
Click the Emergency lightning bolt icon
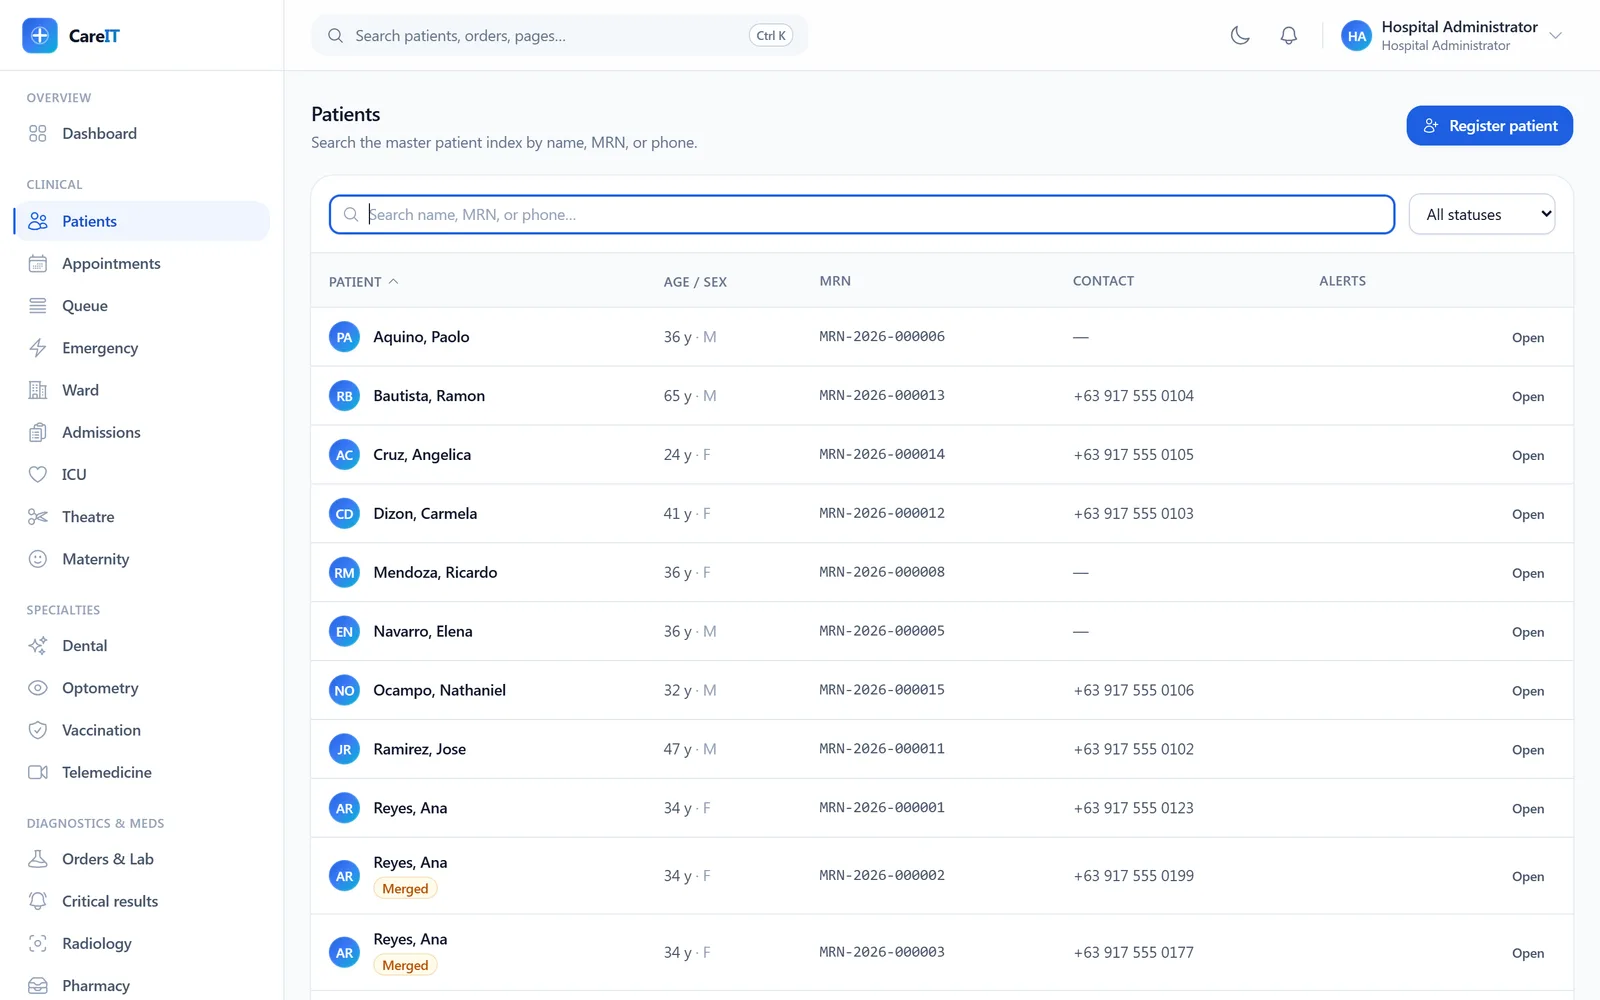38,348
